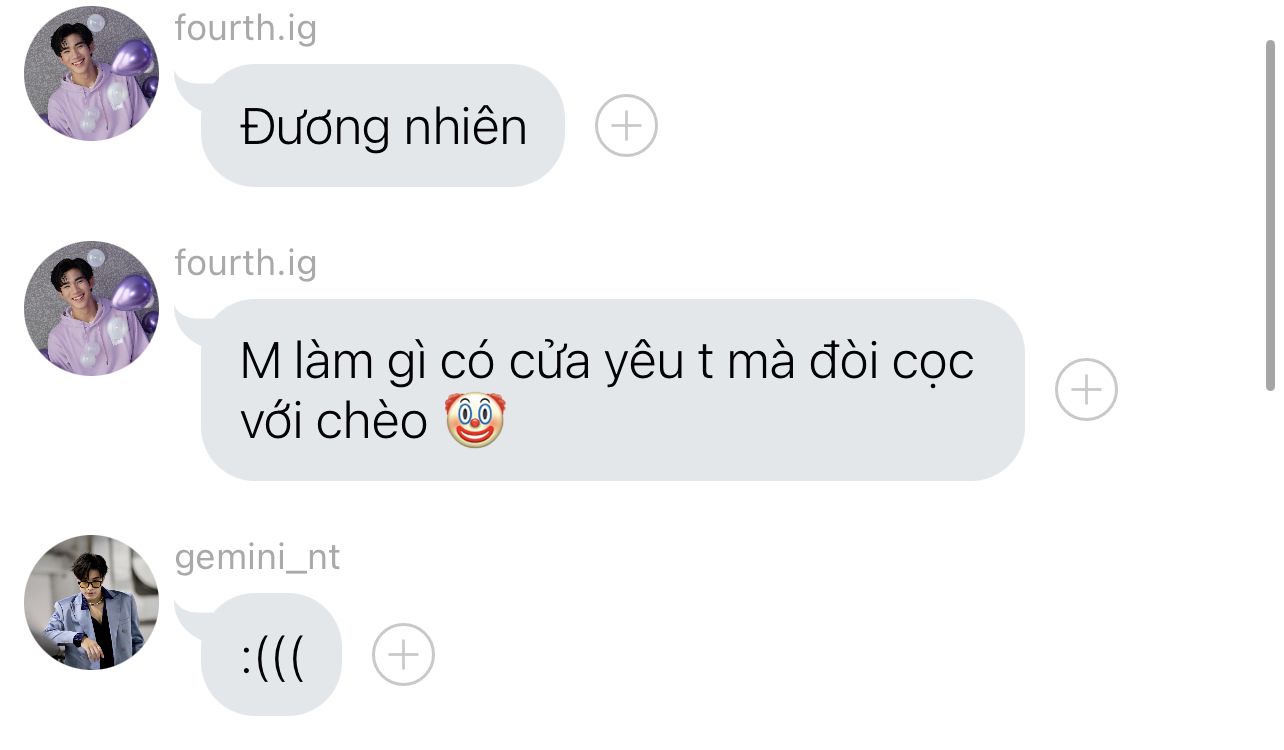Click the fourth.ig username above "M làm gì" message
The height and width of the screenshot is (750, 1284).
pyautogui.click(x=245, y=262)
